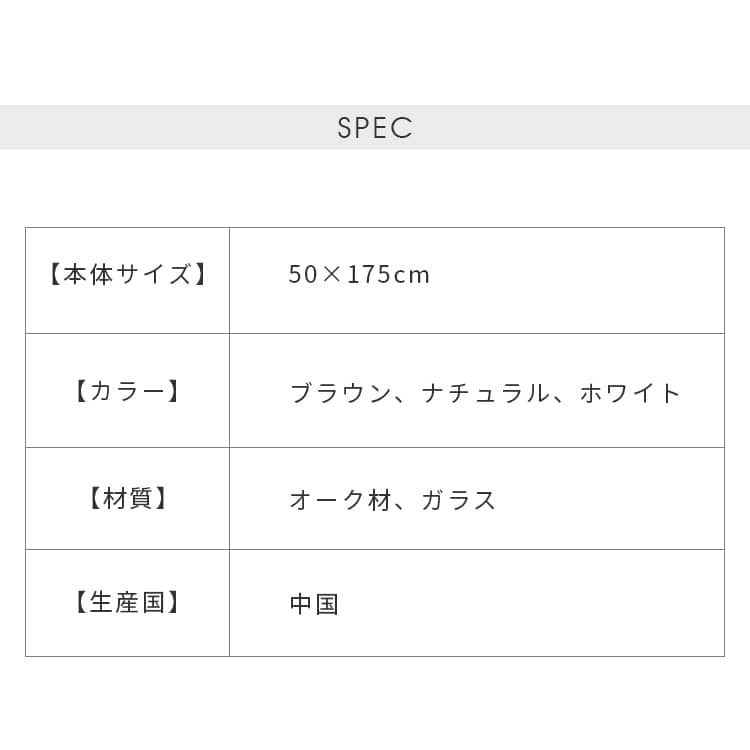Select the 【生産国】 label cell

(127, 603)
